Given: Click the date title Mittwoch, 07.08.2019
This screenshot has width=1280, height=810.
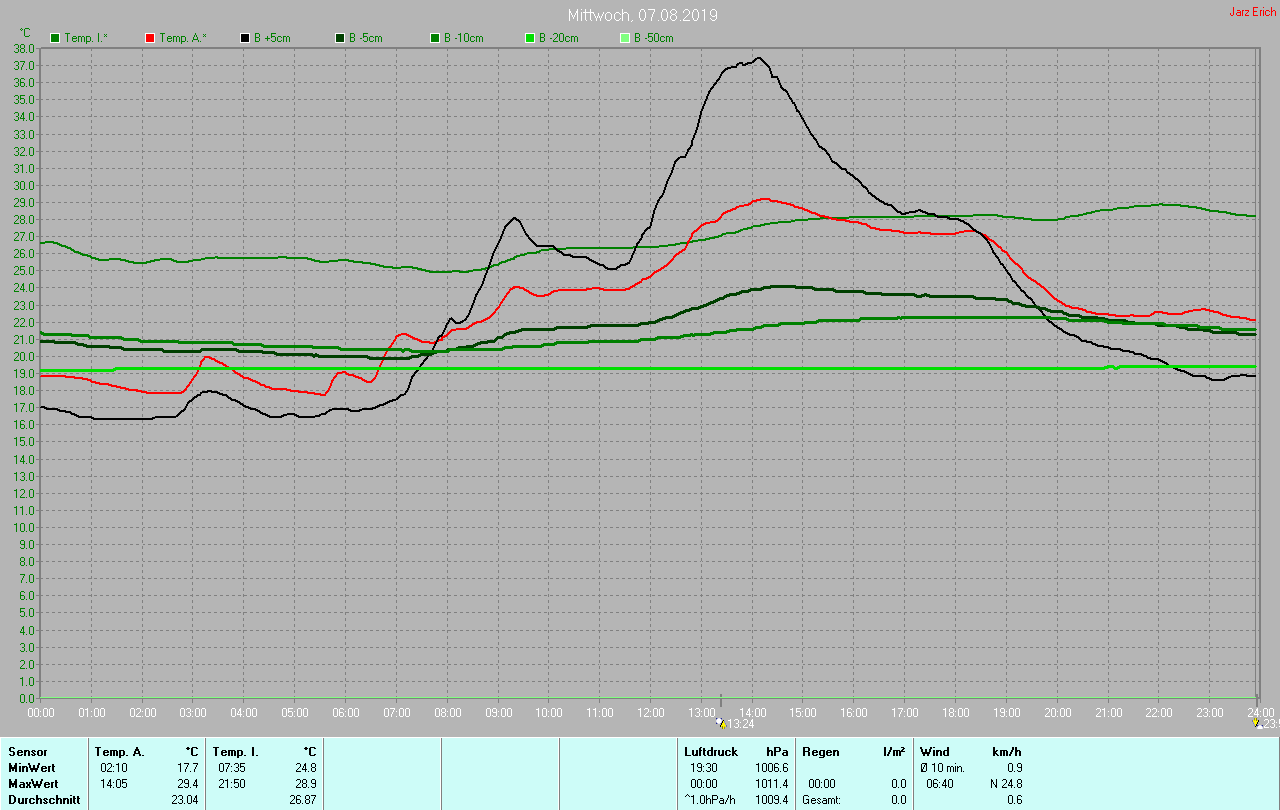Looking at the screenshot, I should [x=642, y=16].
